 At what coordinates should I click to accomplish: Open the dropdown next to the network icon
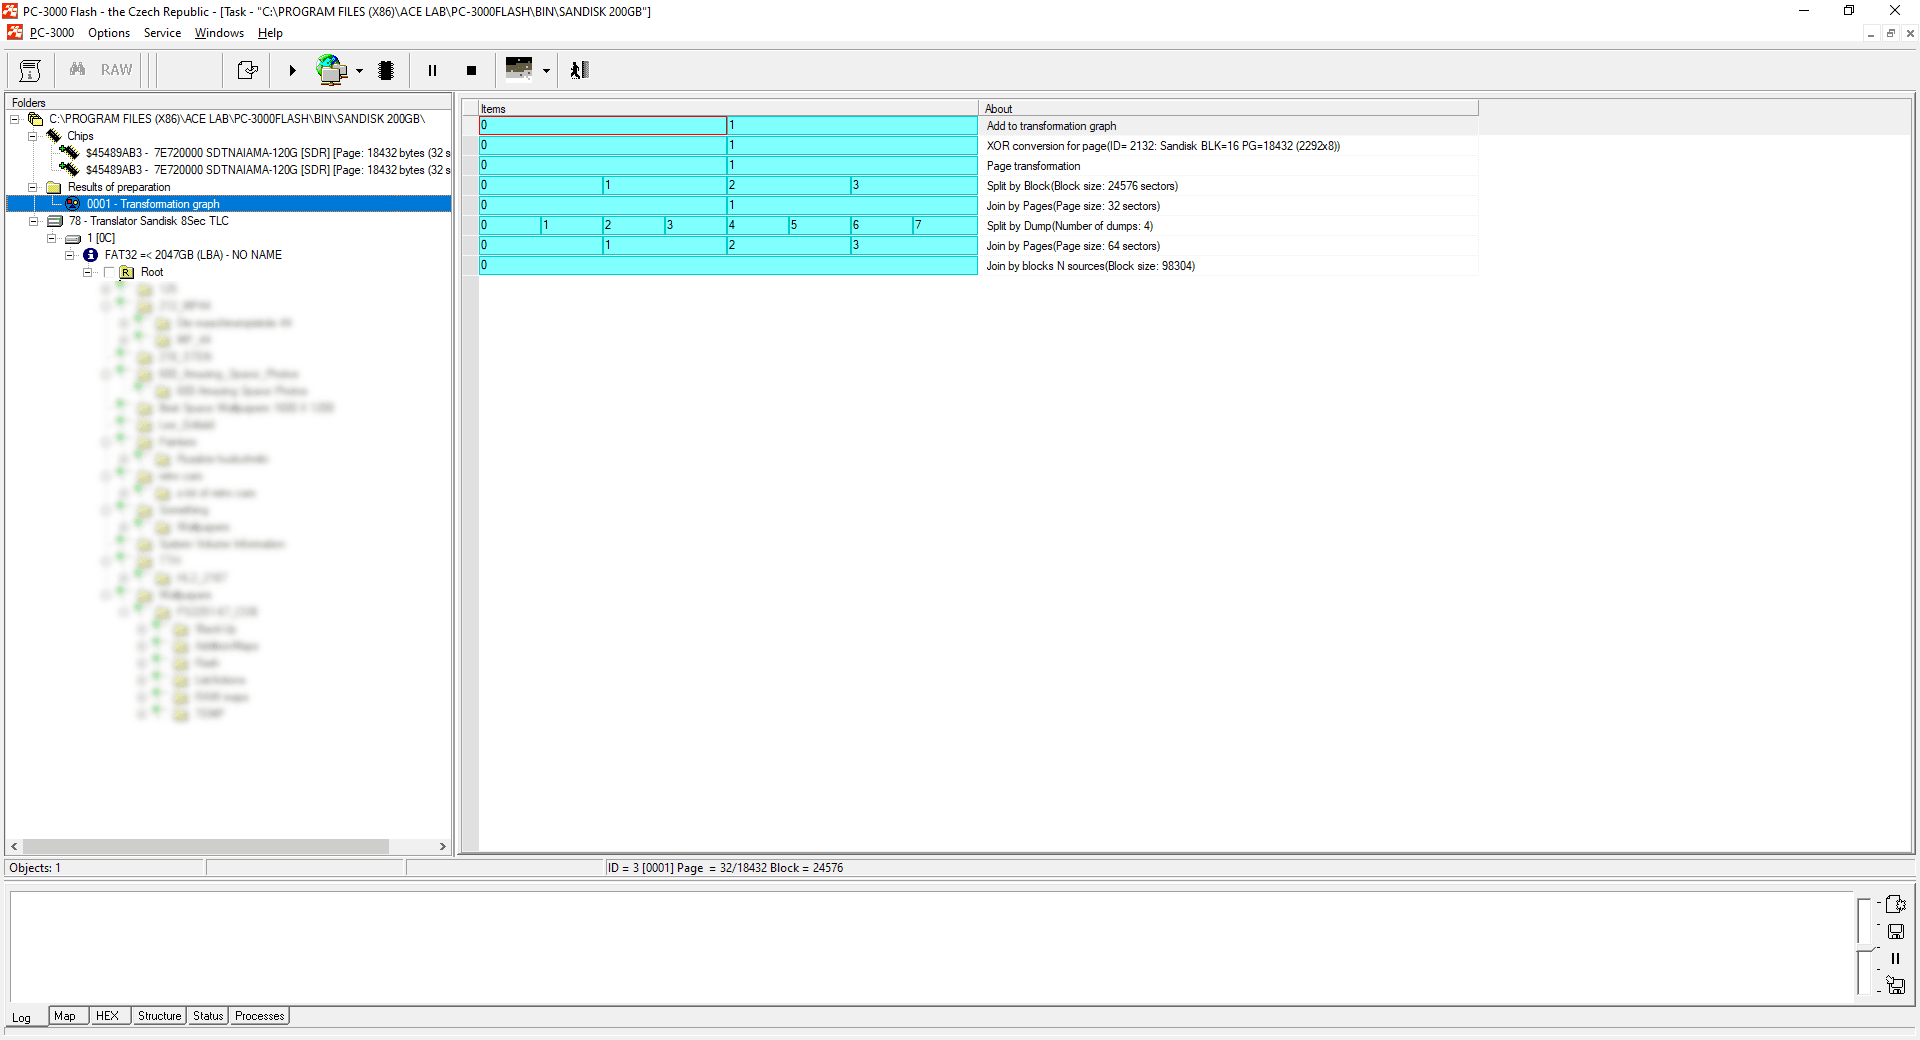pos(359,71)
